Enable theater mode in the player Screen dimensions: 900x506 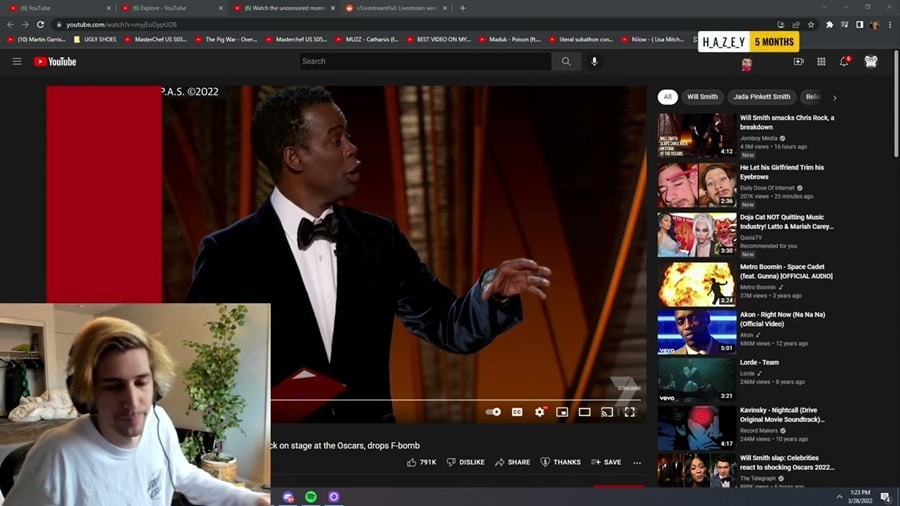click(584, 412)
